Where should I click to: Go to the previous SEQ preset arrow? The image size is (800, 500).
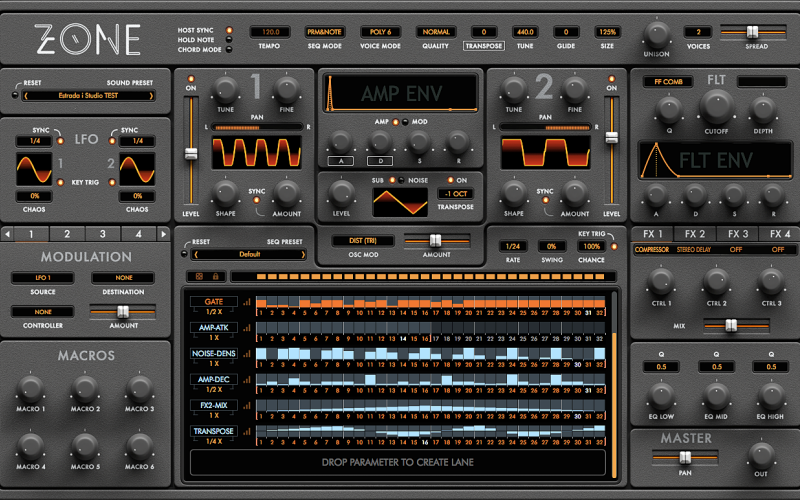(195, 254)
